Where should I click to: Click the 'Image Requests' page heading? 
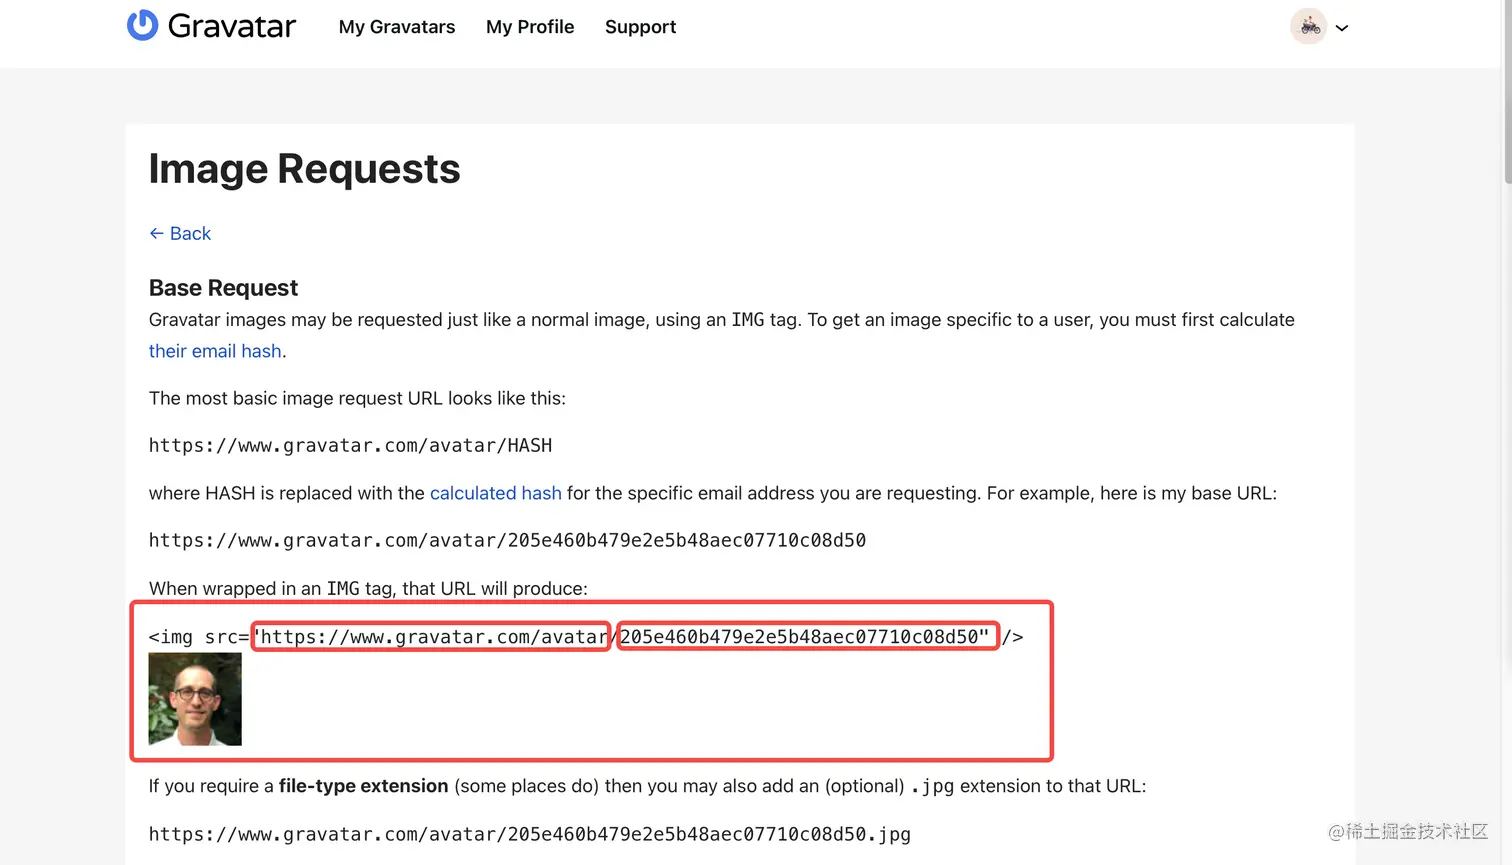click(x=304, y=169)
